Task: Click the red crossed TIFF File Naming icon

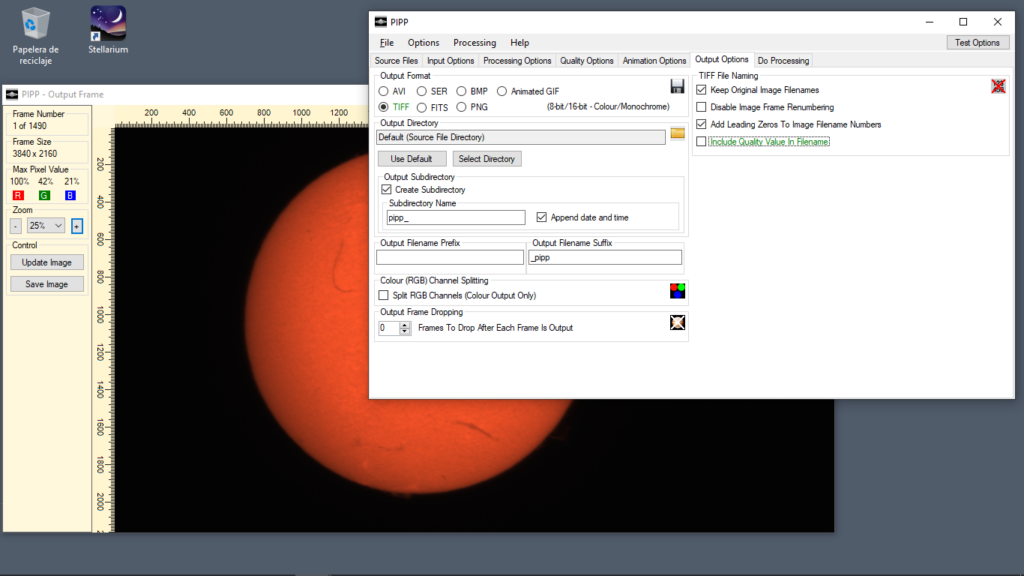Action: (x=998, y=86)
